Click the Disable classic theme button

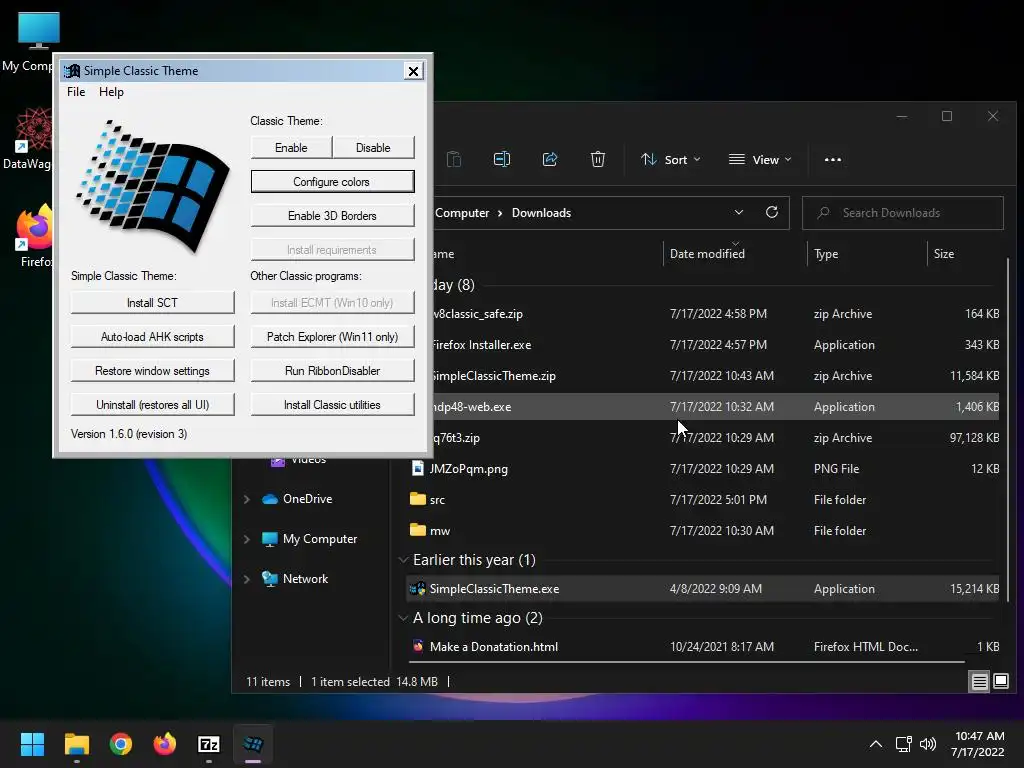tap(373, 148)
